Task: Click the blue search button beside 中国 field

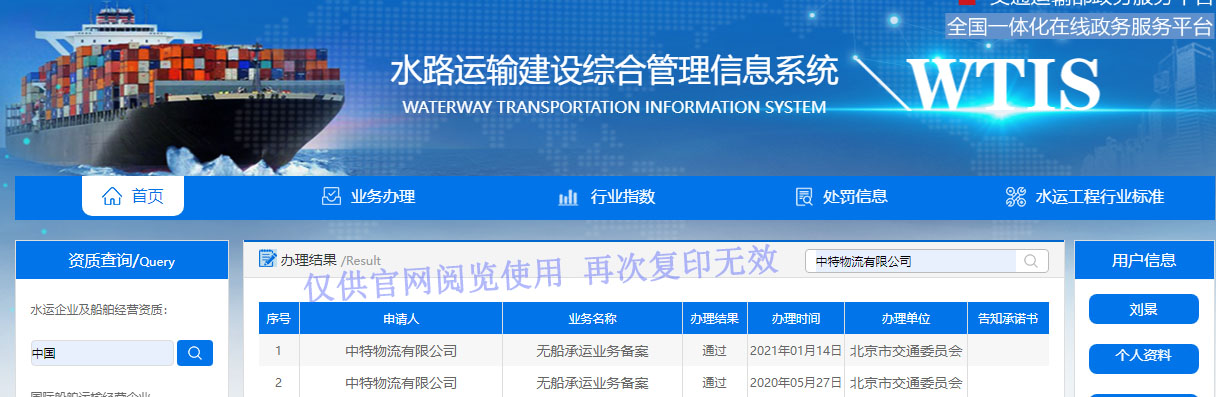Action: [x=195, y=353]
